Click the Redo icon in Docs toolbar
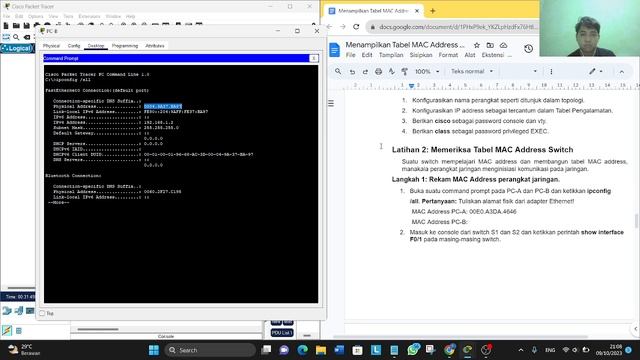The width and height of the screenshot is (640, 360). (x=365, y=71)
